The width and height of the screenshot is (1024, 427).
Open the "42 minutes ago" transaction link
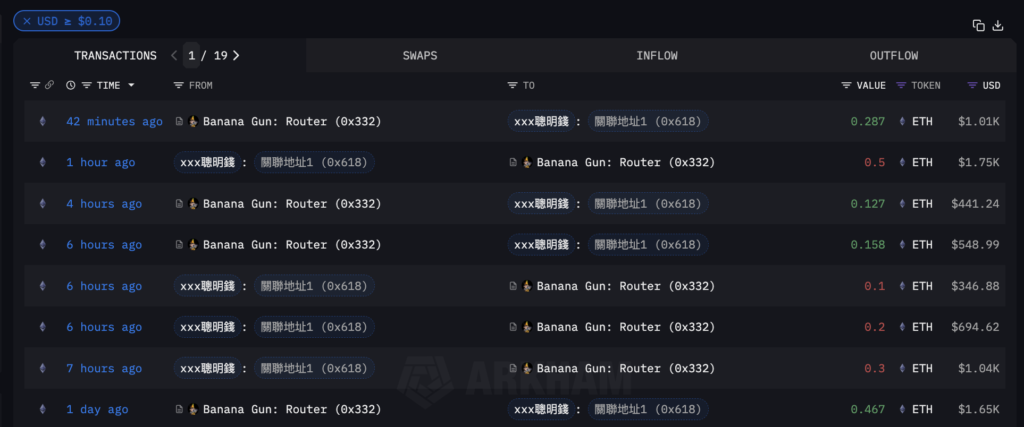tap(114, 122)
